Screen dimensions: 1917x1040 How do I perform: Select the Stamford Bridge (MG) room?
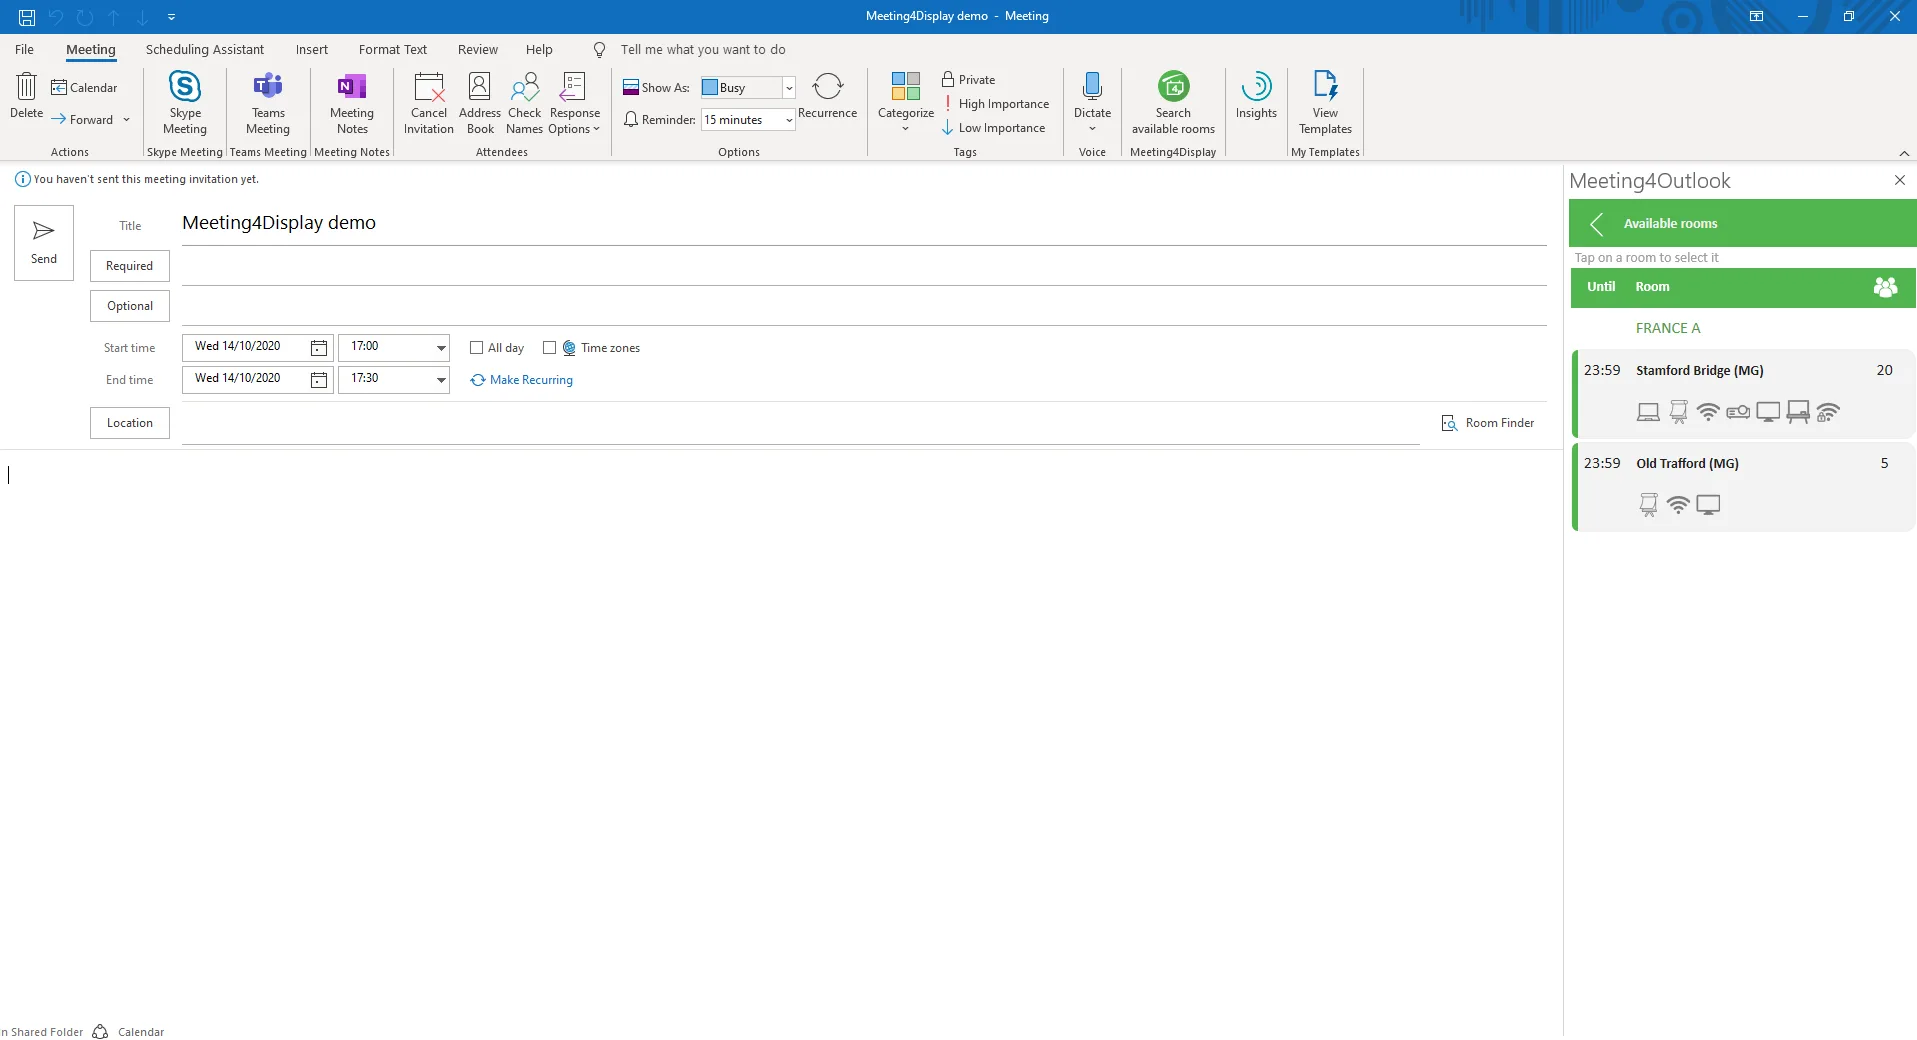[x=1742, y=393]
